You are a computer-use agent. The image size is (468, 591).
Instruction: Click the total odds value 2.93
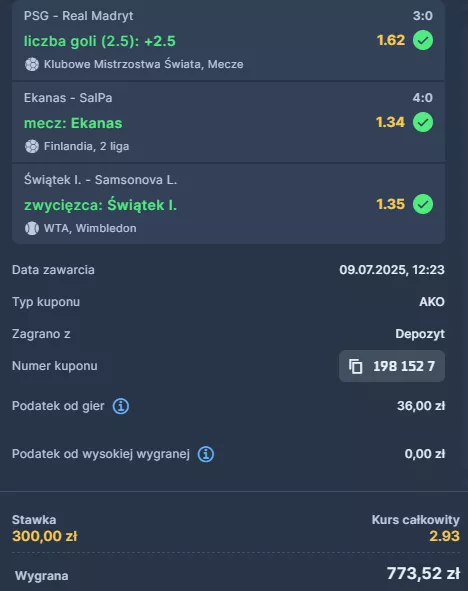click(444, 536)
